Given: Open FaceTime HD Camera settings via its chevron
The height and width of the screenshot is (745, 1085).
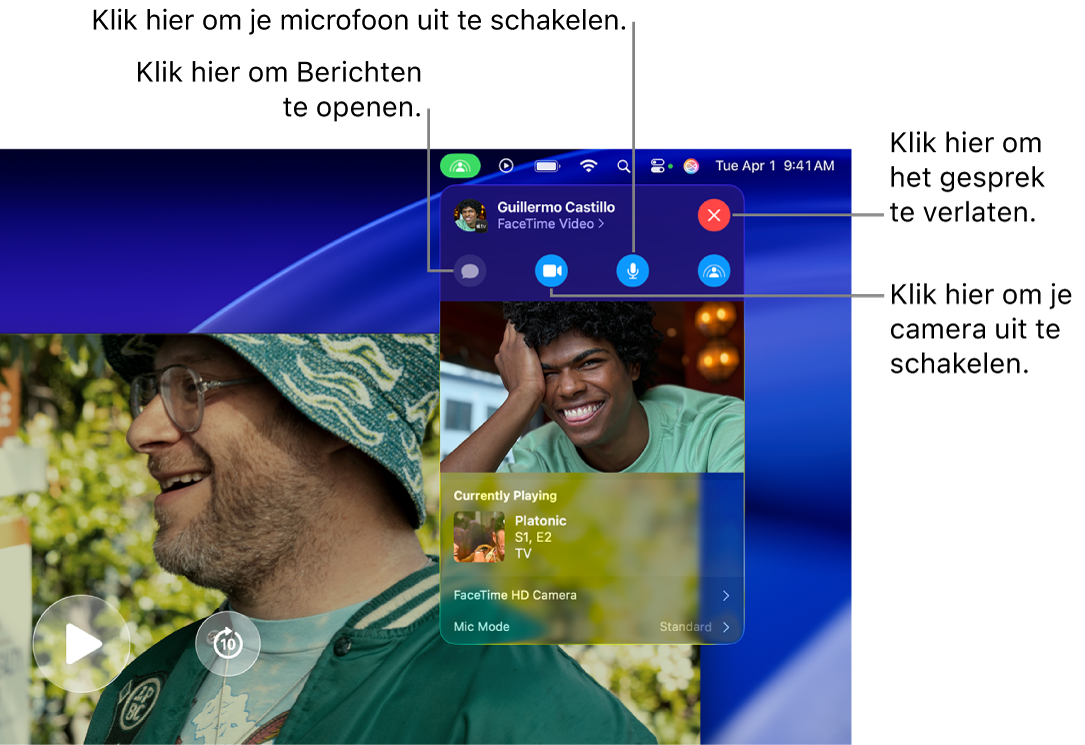Looking at the screenshot, I should (725, 594).
